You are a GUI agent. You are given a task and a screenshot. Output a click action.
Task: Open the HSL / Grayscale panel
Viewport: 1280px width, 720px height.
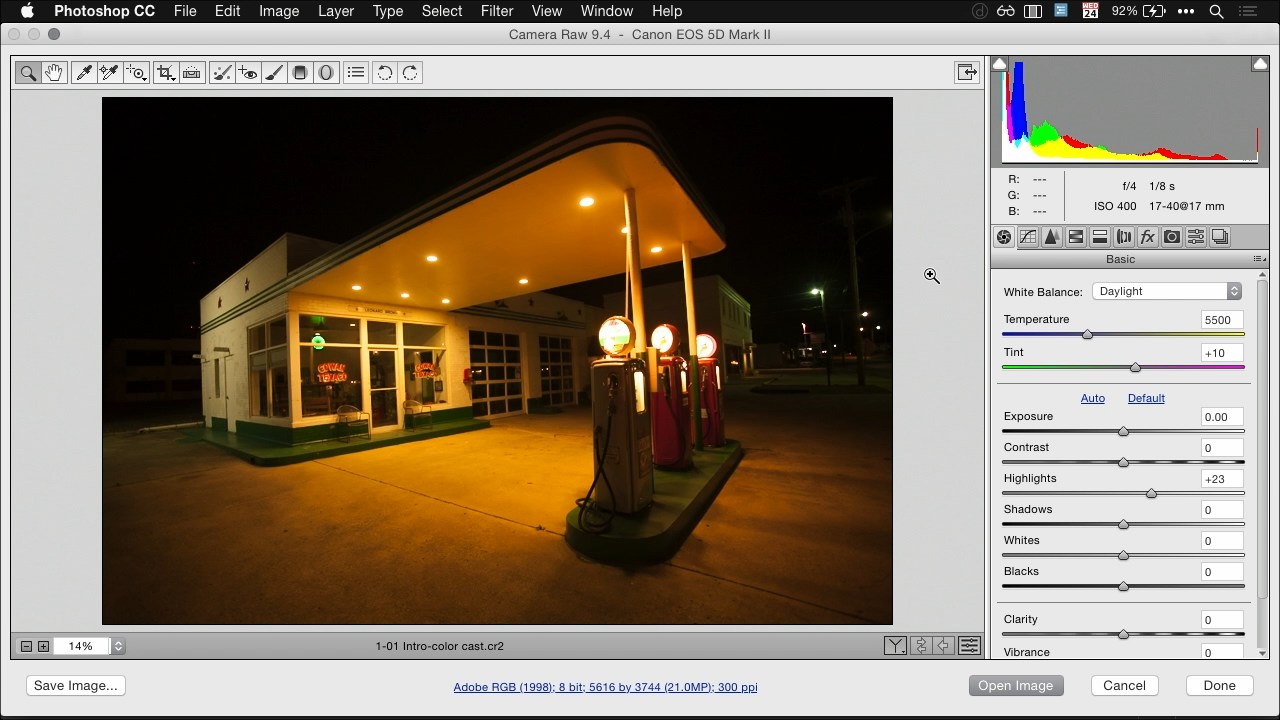(1076, 237)
